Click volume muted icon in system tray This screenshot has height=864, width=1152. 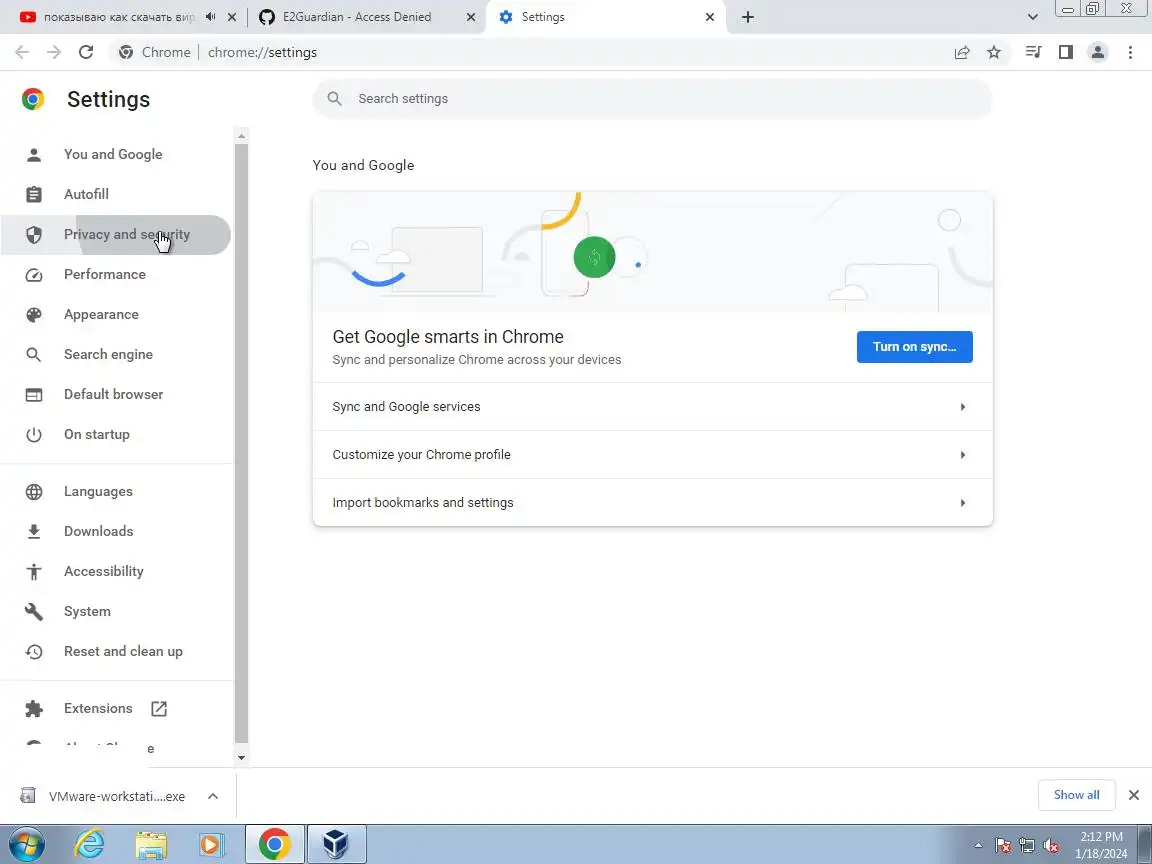click(x=1051, y=846)
